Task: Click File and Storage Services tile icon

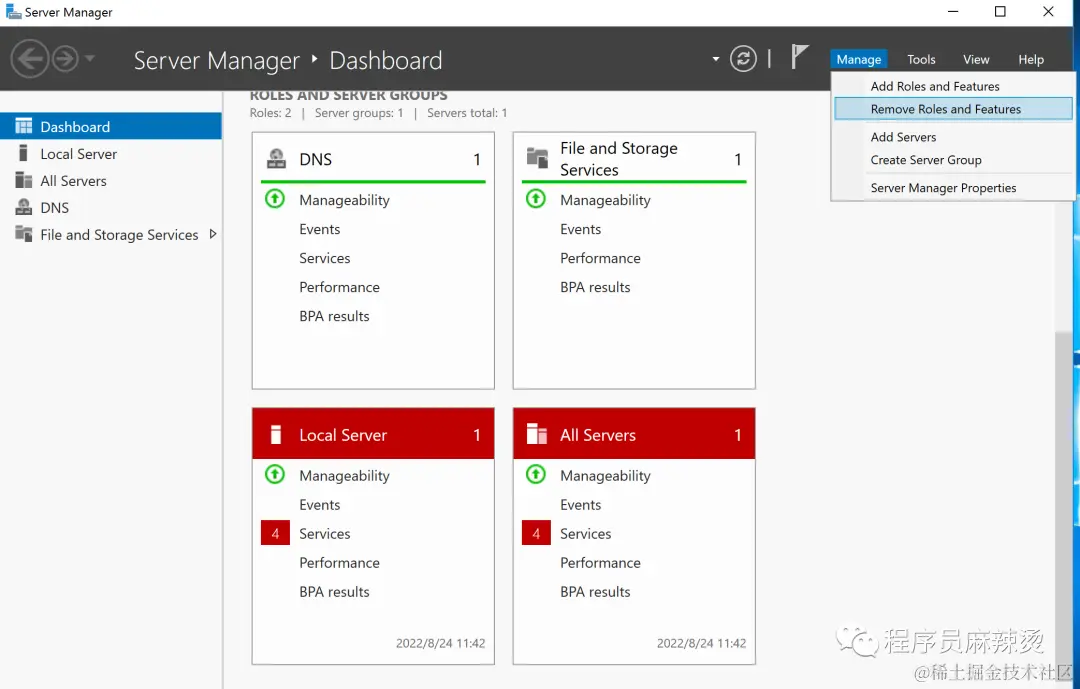Action: (x=537, y=158)
